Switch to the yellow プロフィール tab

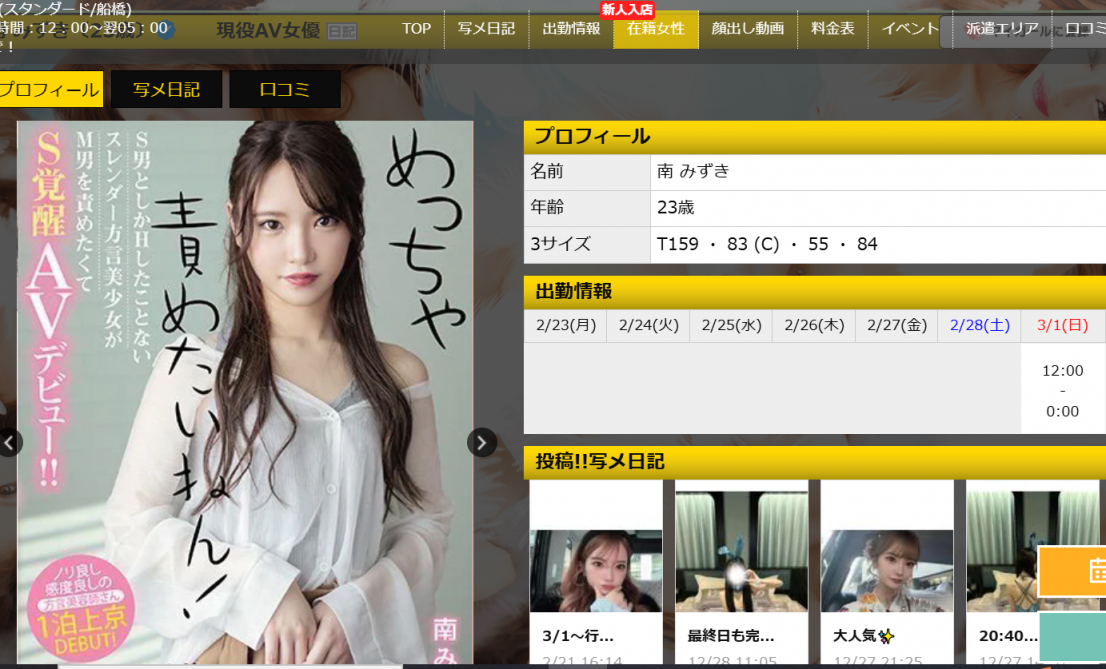(50, 90)
